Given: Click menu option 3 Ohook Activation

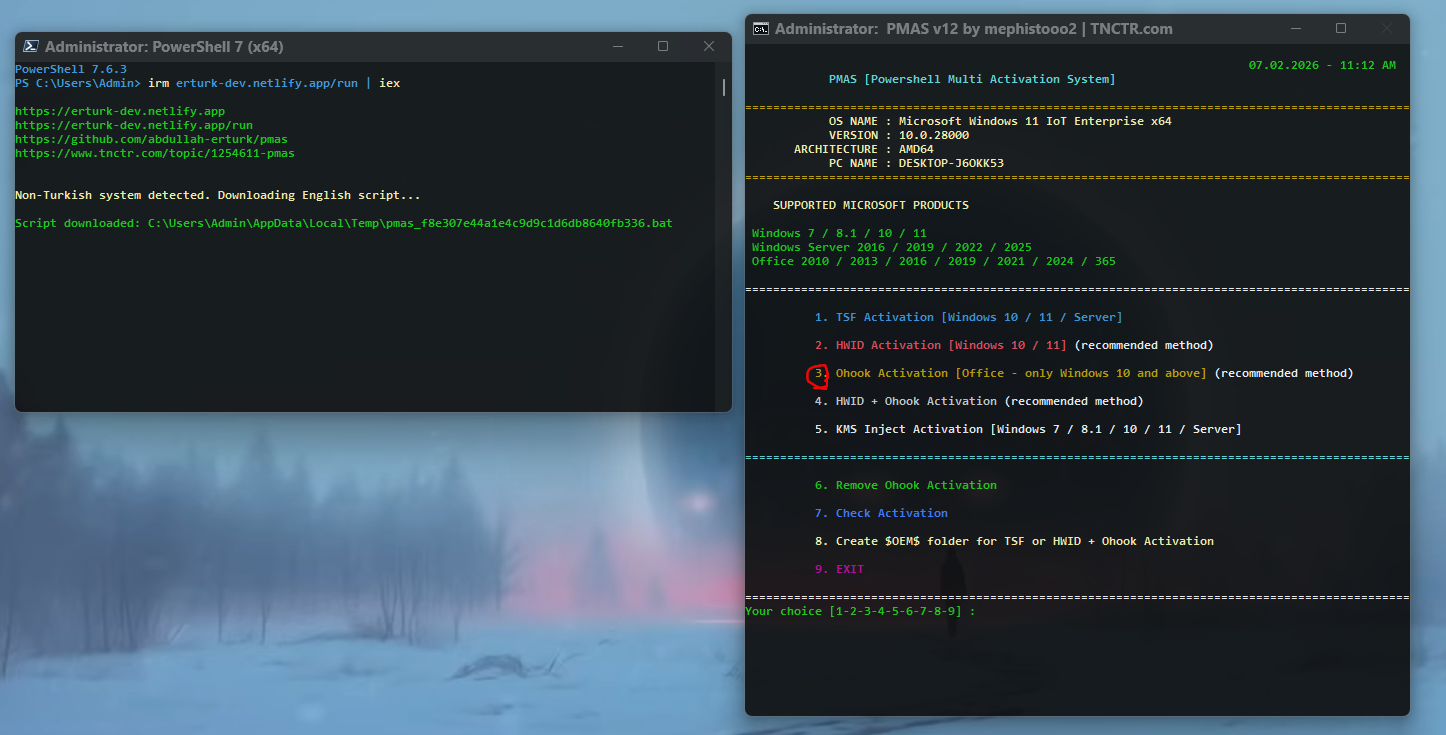Looking at the screenshot, I should click(x=1084, y=373).
